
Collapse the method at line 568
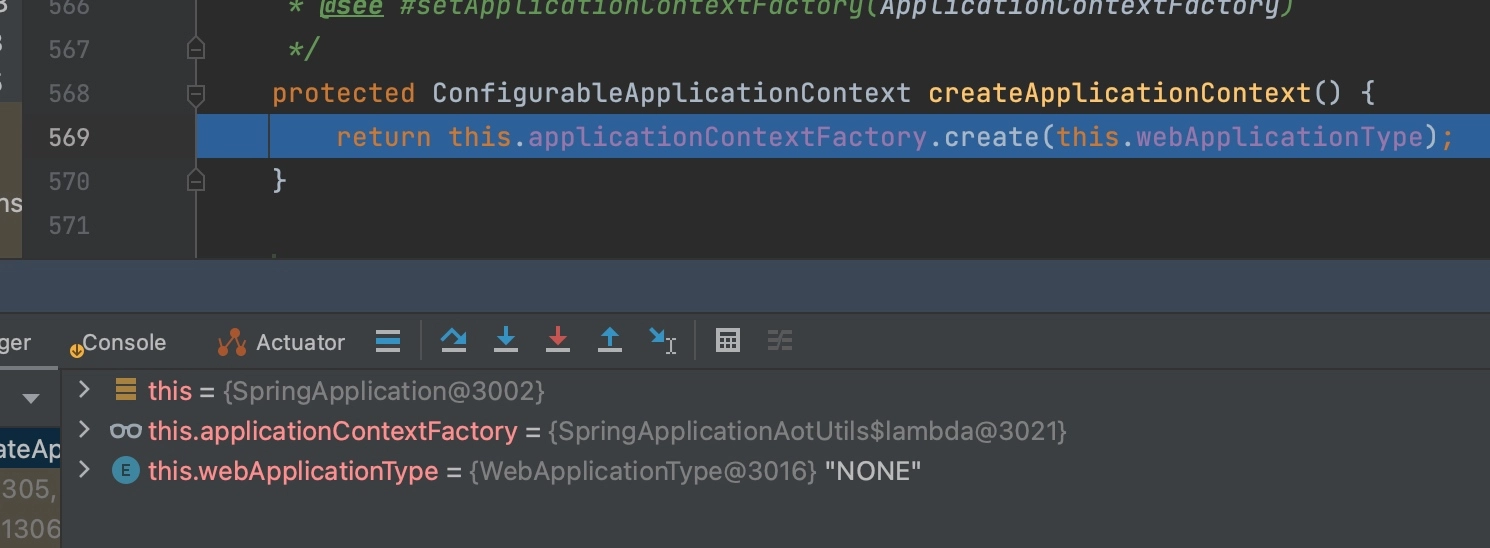[x=196, y=94]
